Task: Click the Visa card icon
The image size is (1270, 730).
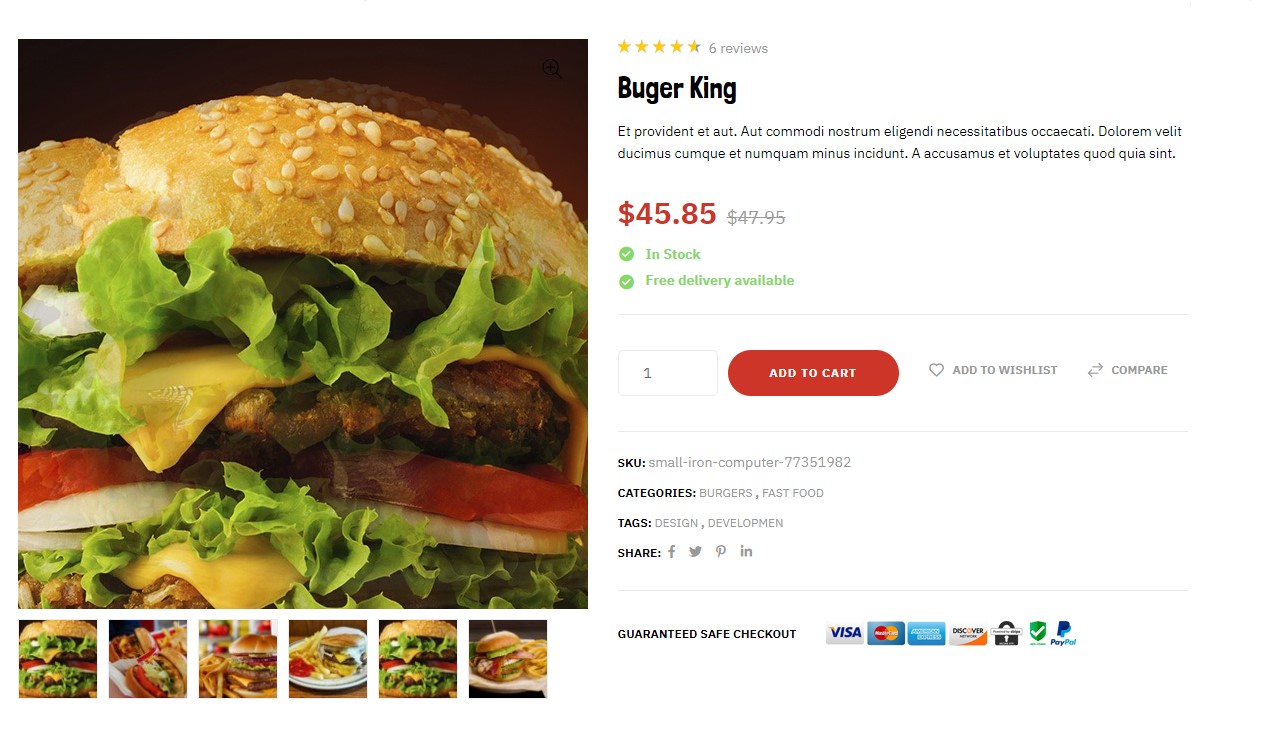Action: 845,633
